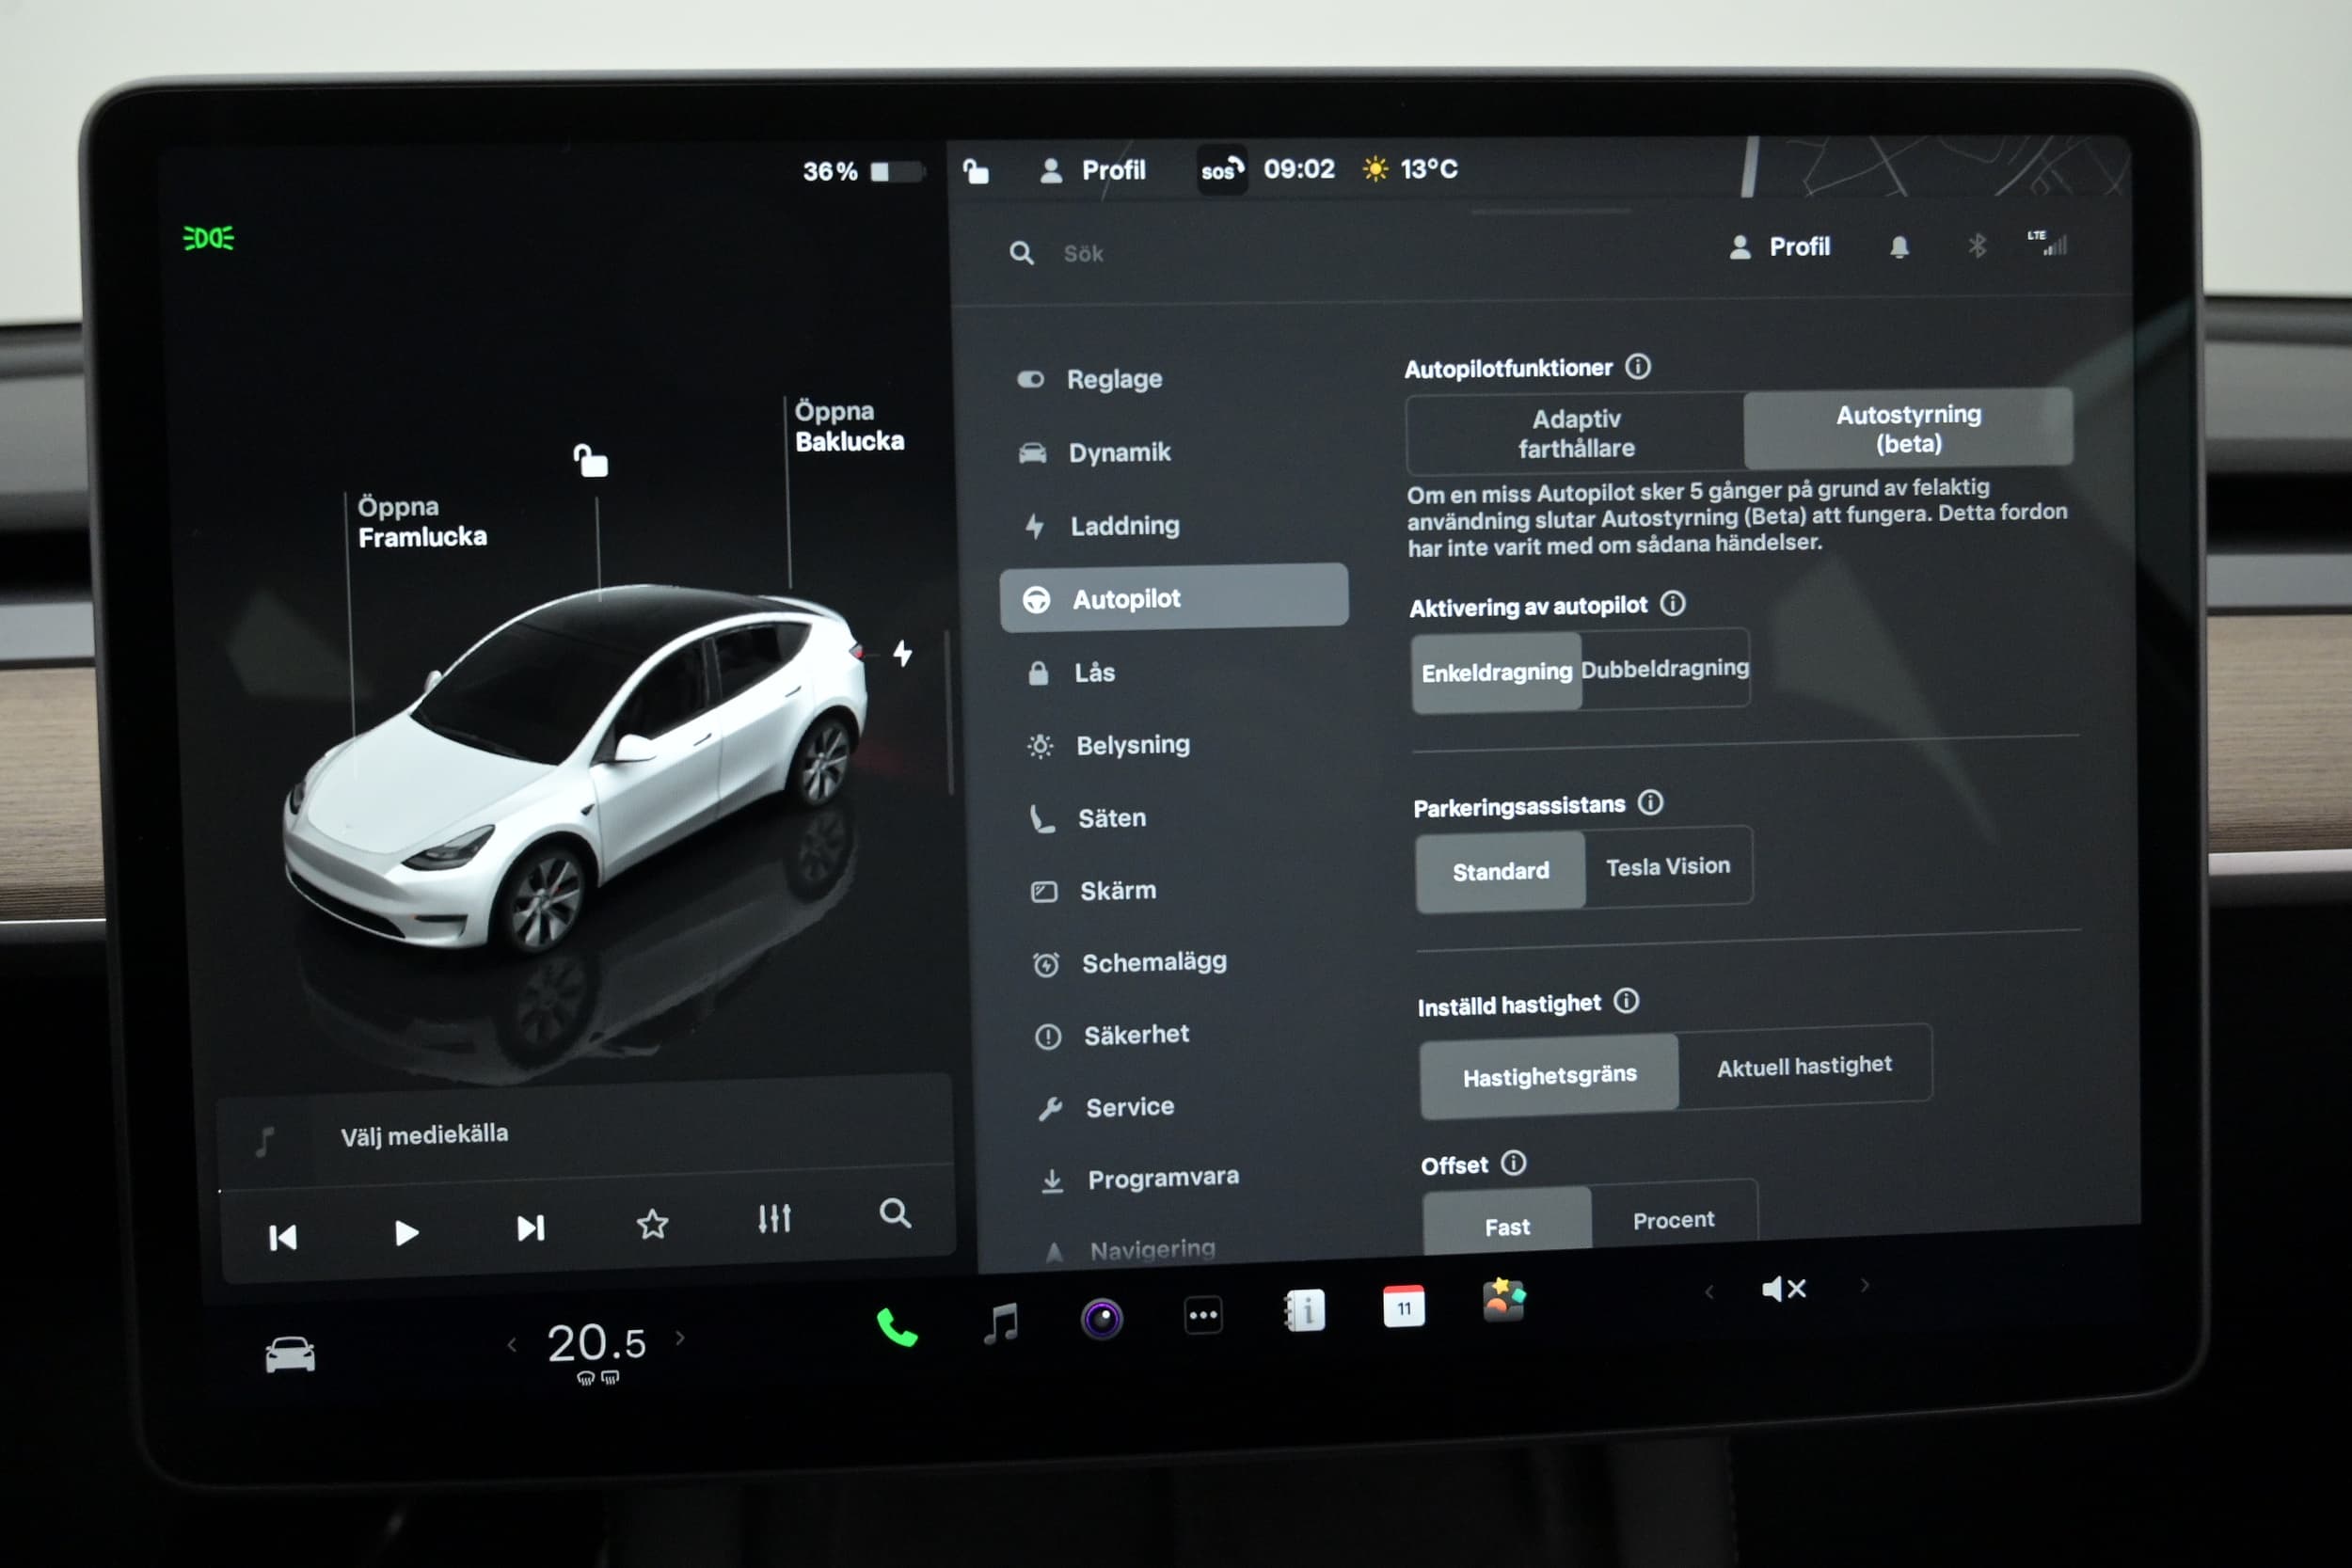Tap the Bluetooth icon
This screenshot has width=2352, height=1568.
pyautogui.click(x=1977, y=246)
